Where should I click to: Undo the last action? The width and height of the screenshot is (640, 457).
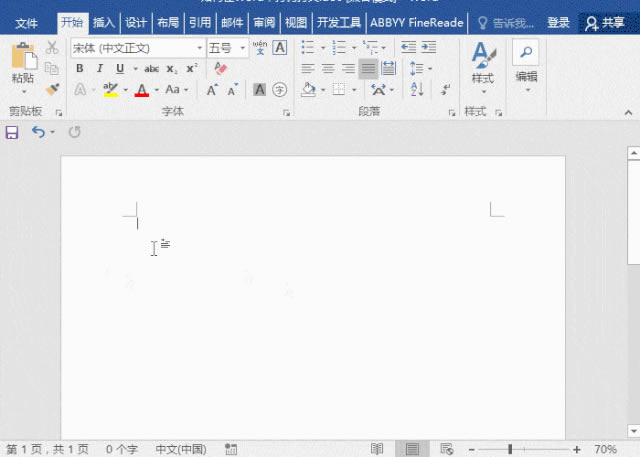38,132
